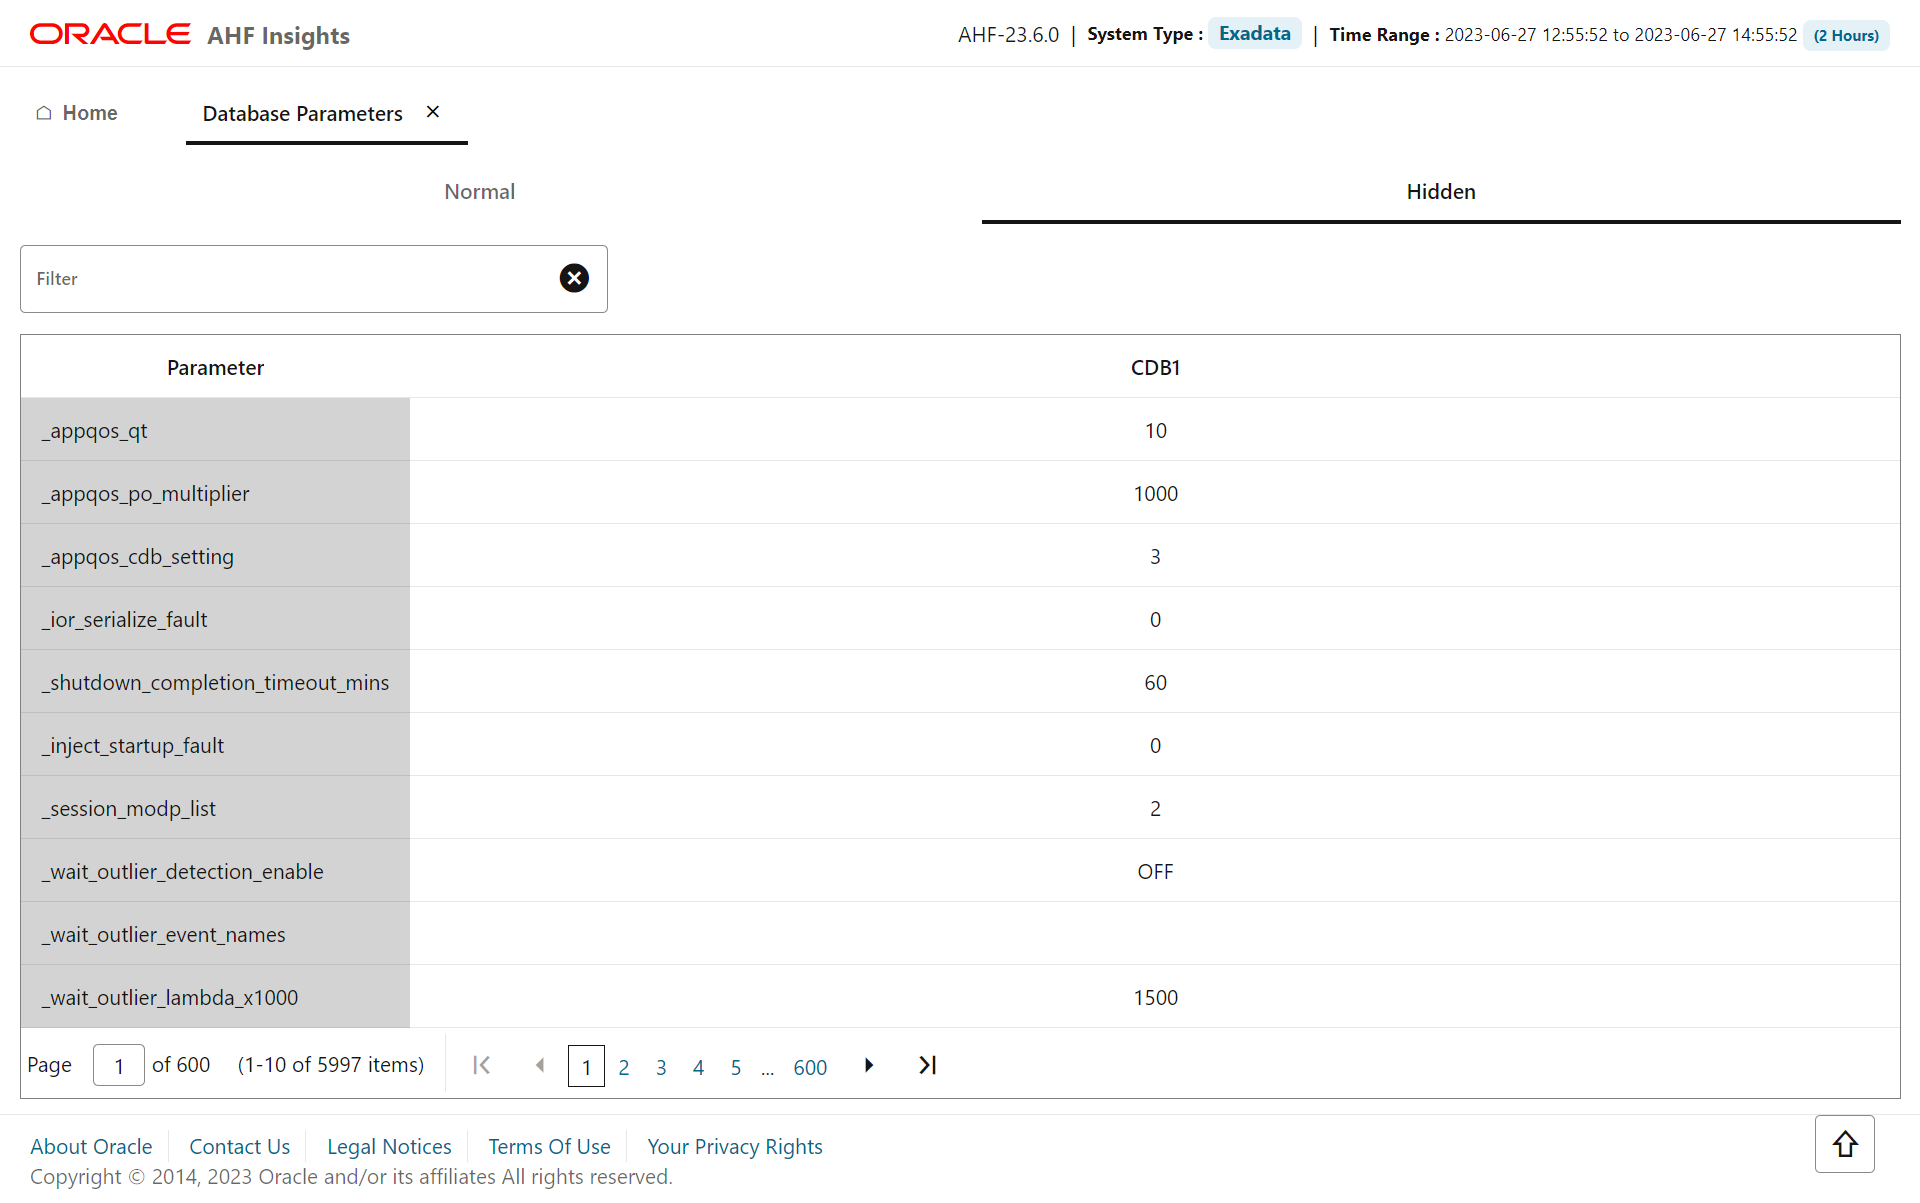The image size is (1920, 1203).
Task: Select the _appqos_po_multiplier parameter
Action: pyautogui.click(x=215, y=493)
